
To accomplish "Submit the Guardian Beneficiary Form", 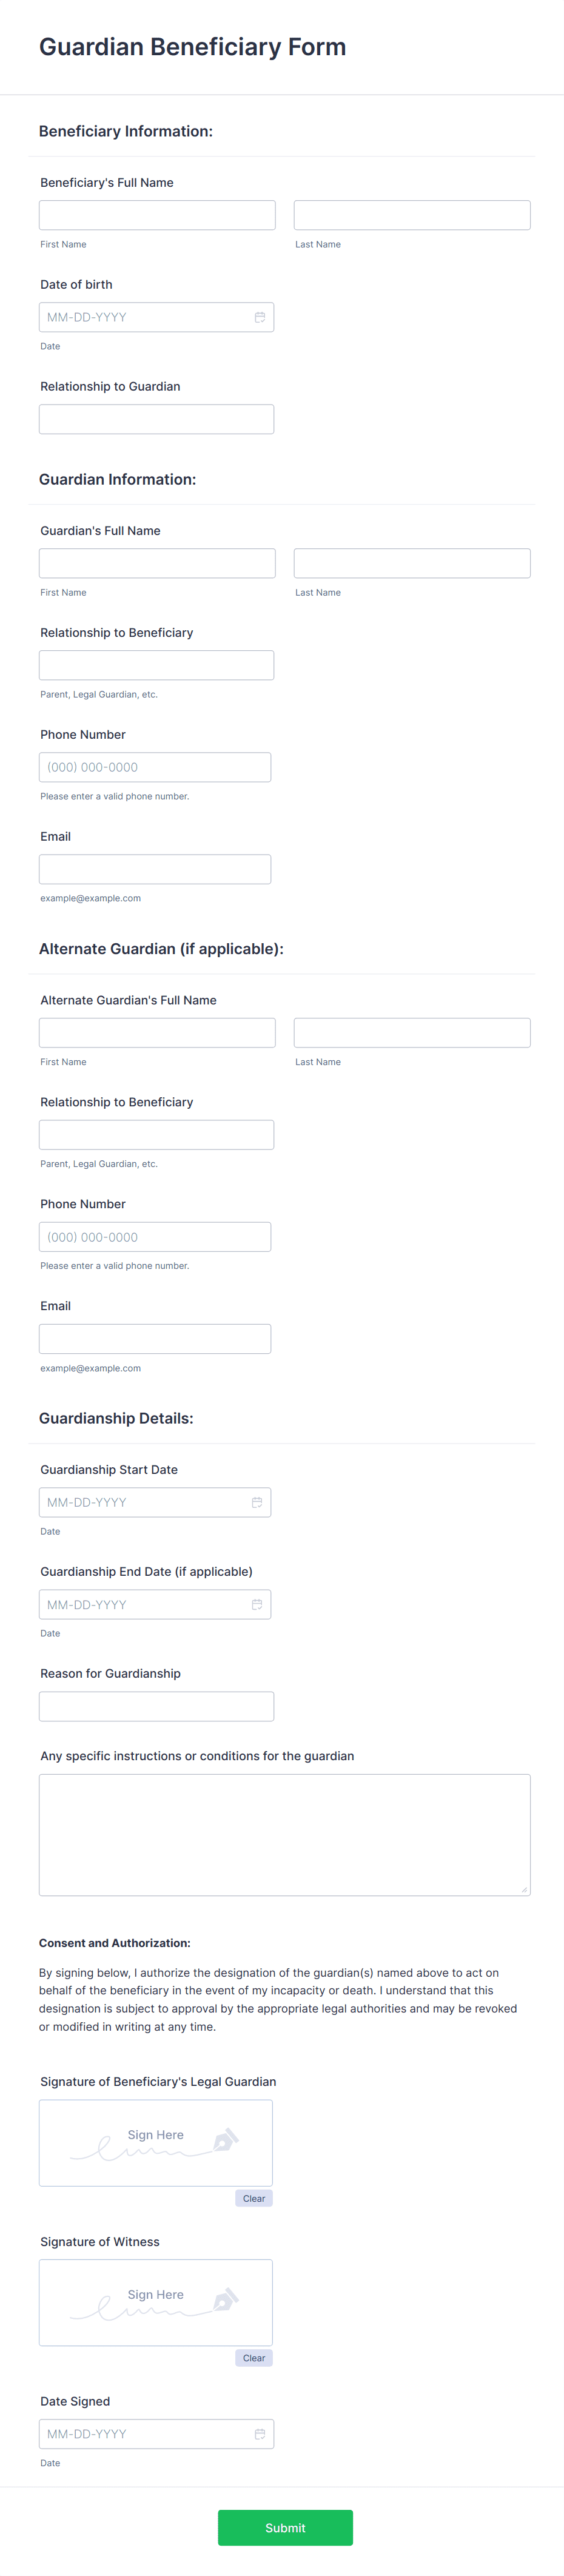I will (285, 2527).
